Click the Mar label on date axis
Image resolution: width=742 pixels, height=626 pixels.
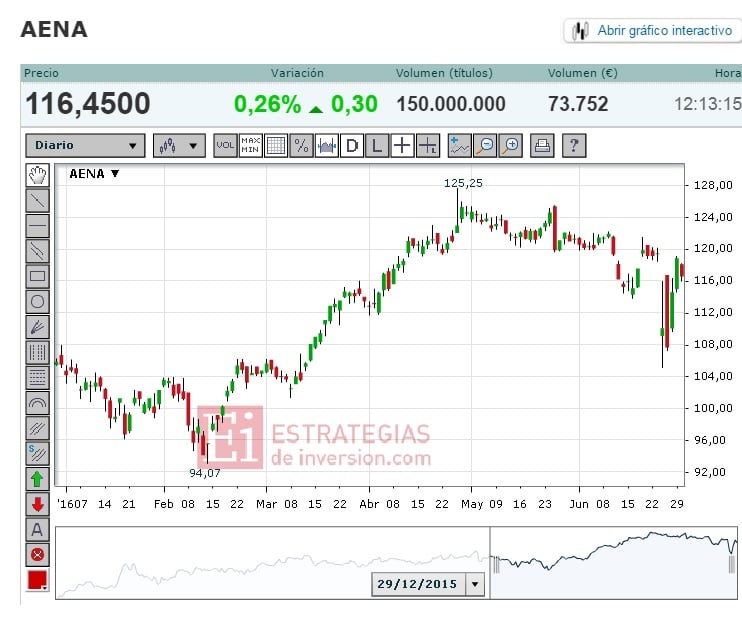point(266,504)
